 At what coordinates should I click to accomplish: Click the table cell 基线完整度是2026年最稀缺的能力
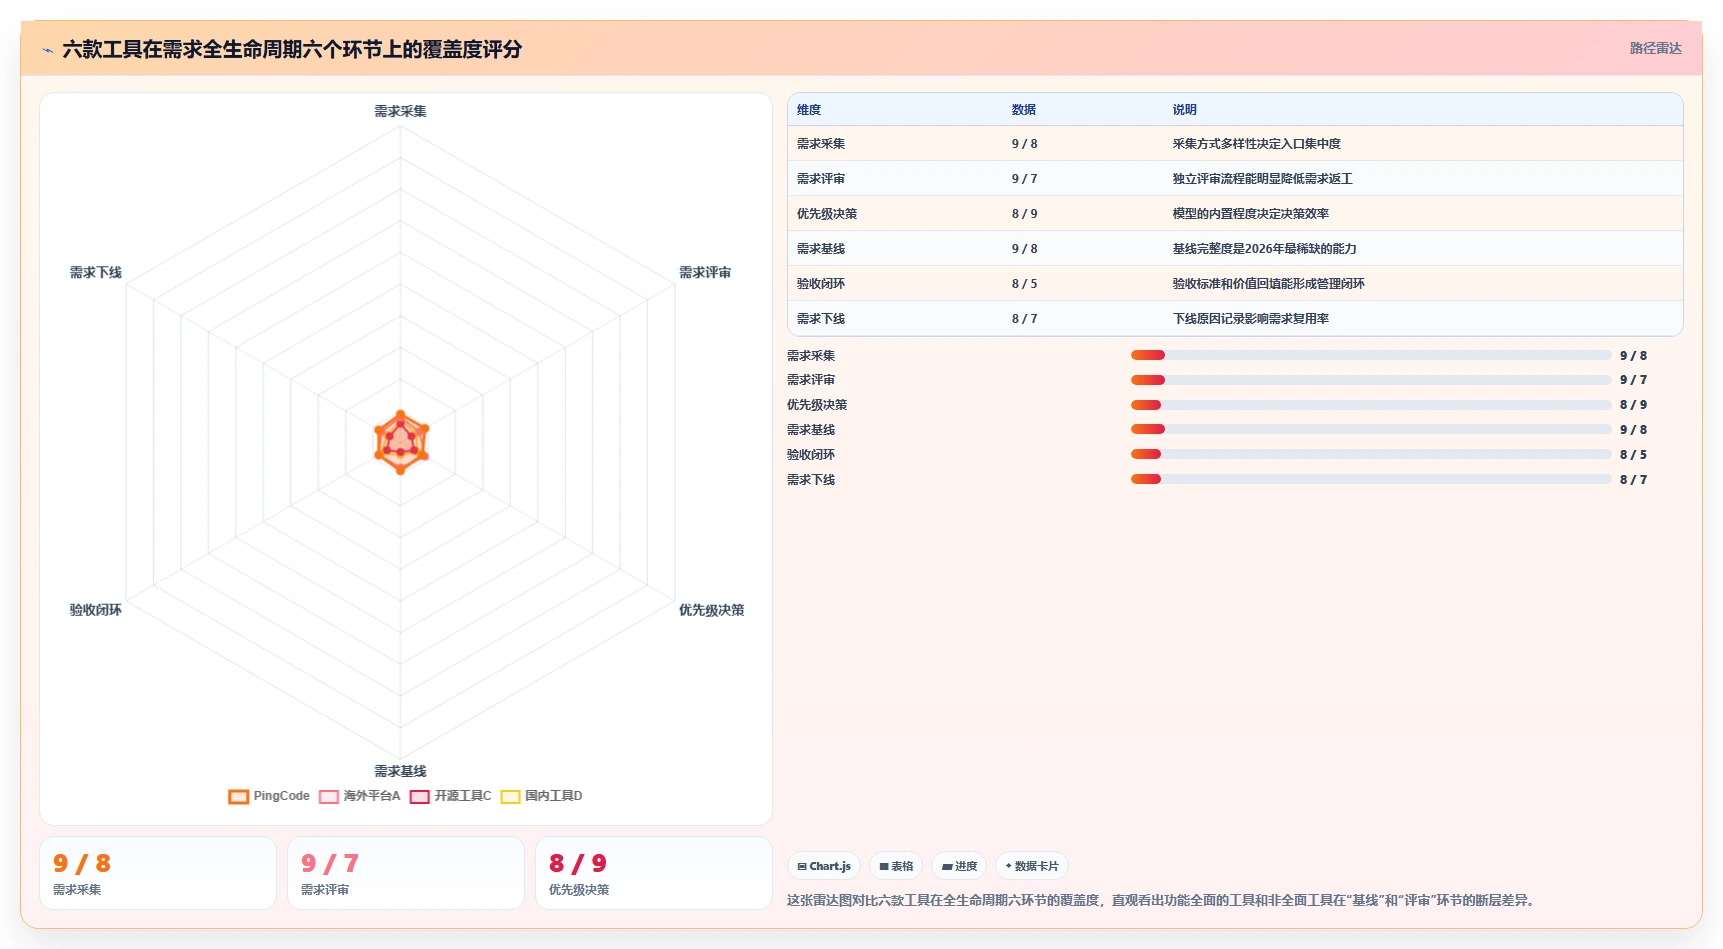click(1264, 249)
